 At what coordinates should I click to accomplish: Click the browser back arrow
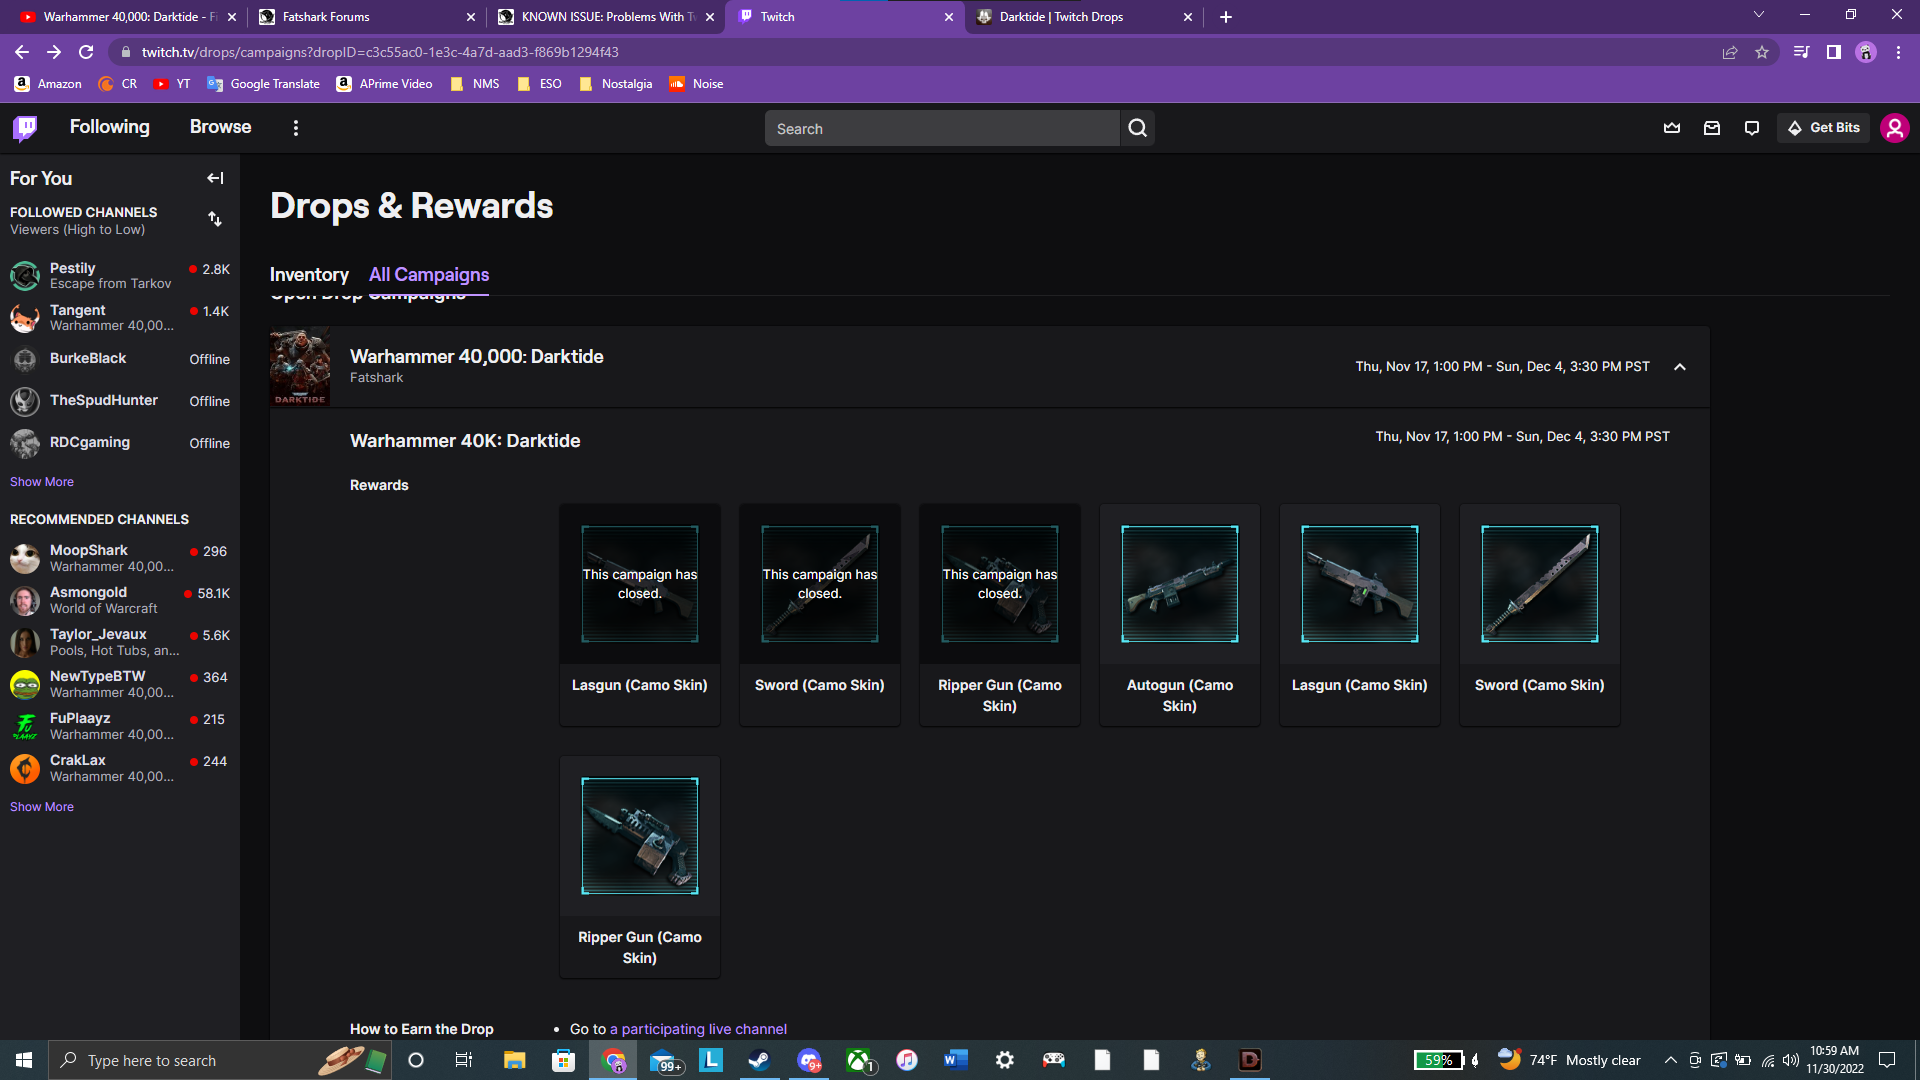pyautogui.click(x=22, y=52)
